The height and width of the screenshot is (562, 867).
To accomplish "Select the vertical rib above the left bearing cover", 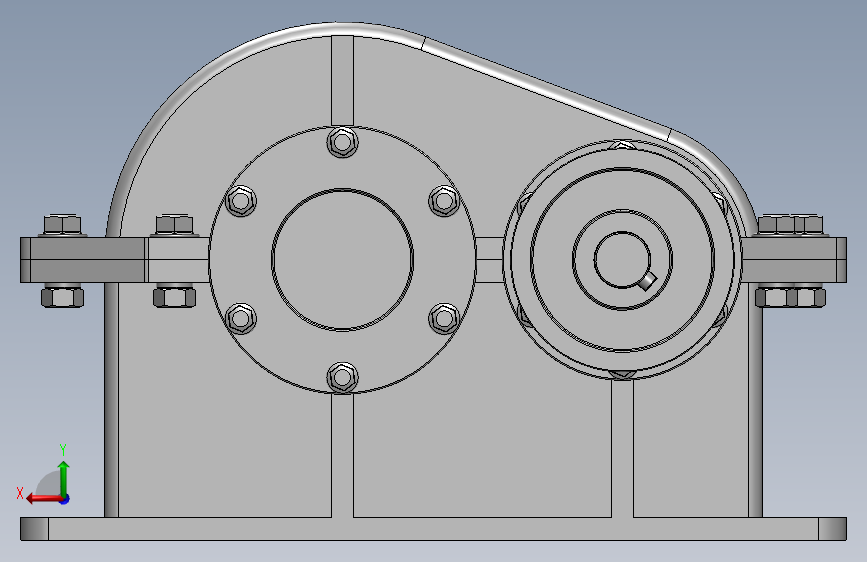I will point(342,81).
